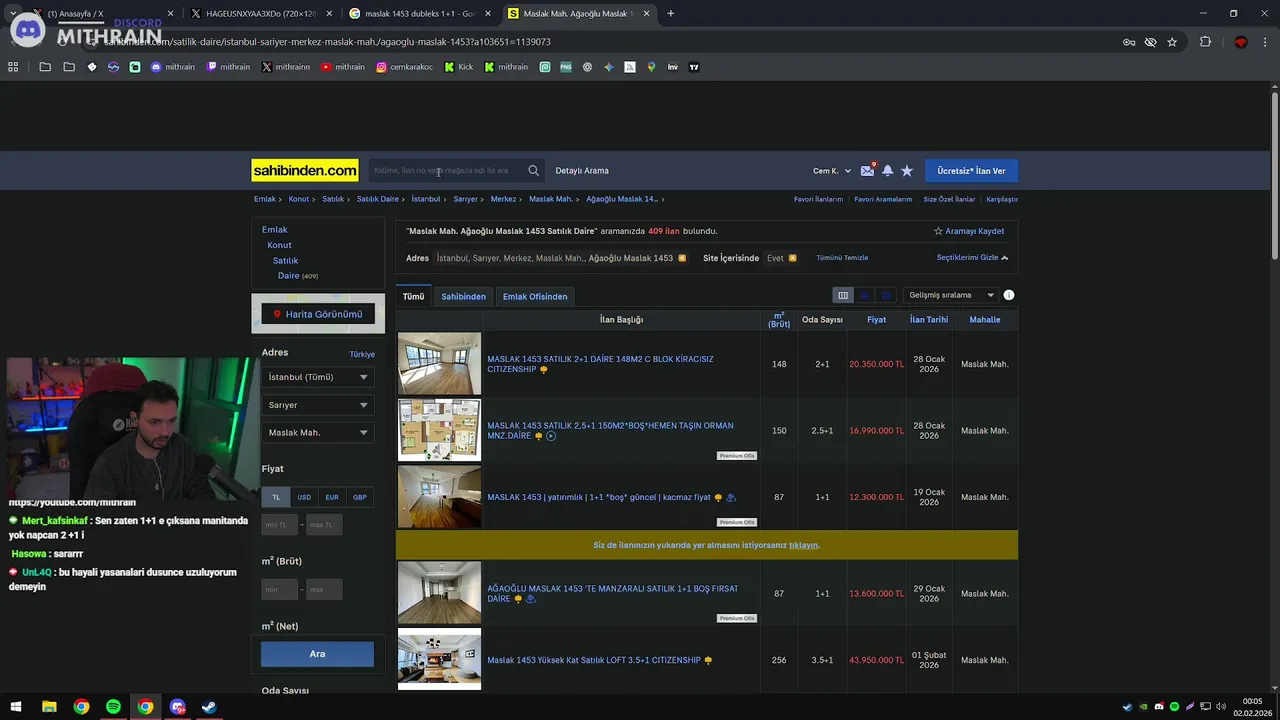Open the Gelişmiş sıralama sort dropdown

coord(951,295)
